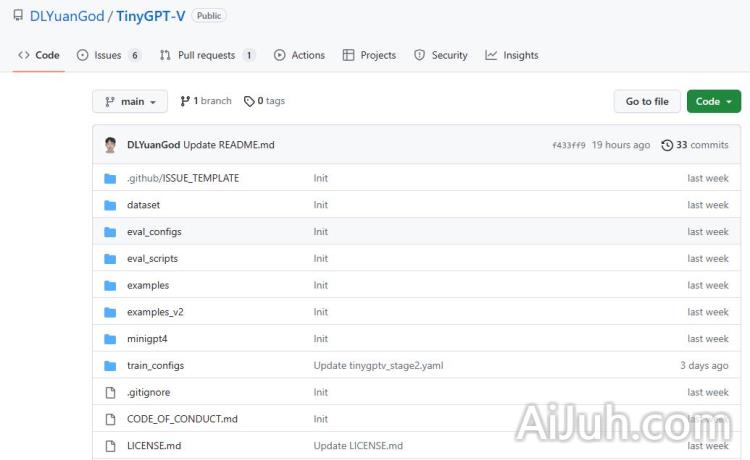This screenshot has height=460, width=750.
Task: Open commit hash f433ff9
Action: pos(568,145)
